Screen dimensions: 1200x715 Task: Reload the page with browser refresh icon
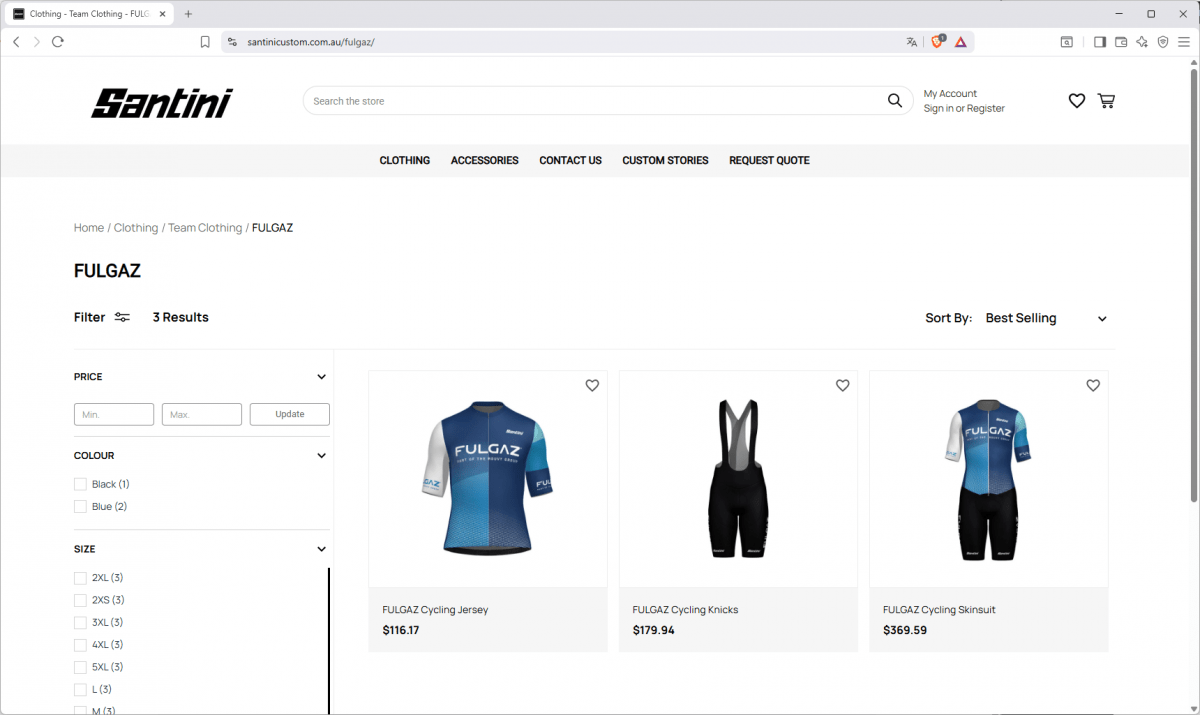pos(58,42)
